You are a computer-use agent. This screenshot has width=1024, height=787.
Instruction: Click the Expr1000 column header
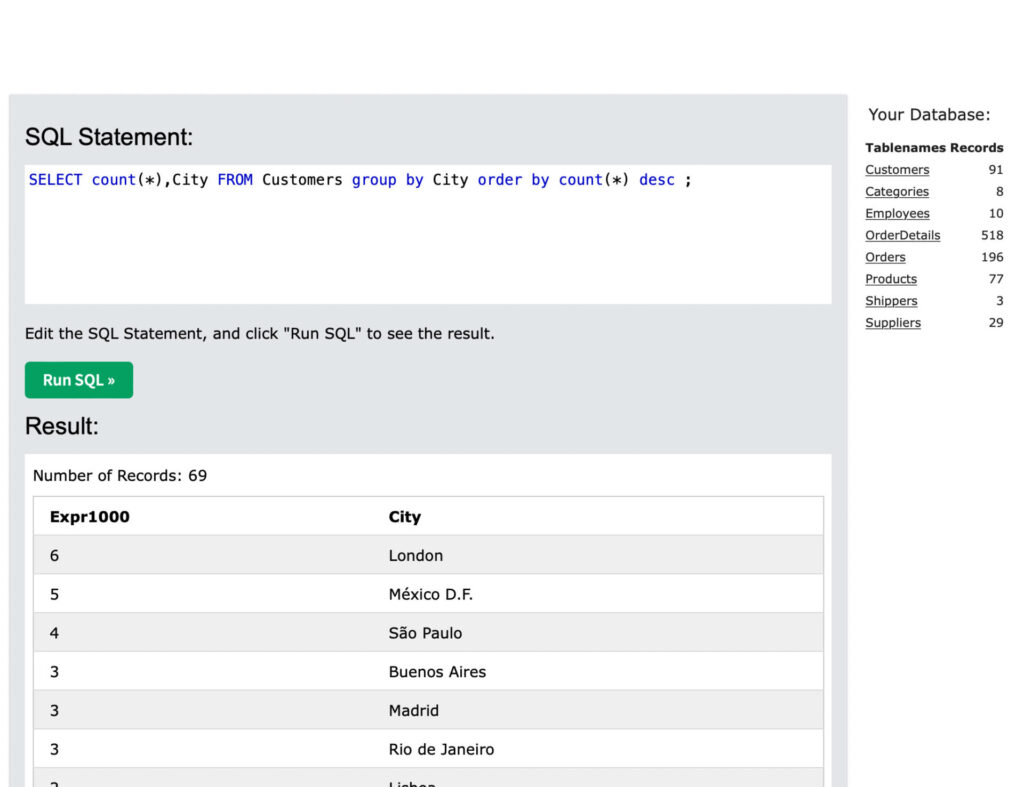[90, 517]
